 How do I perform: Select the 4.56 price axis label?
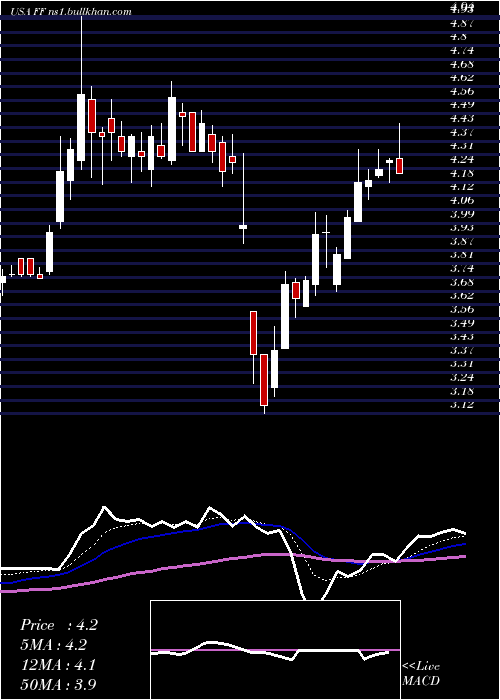click(x=461, y=92)
